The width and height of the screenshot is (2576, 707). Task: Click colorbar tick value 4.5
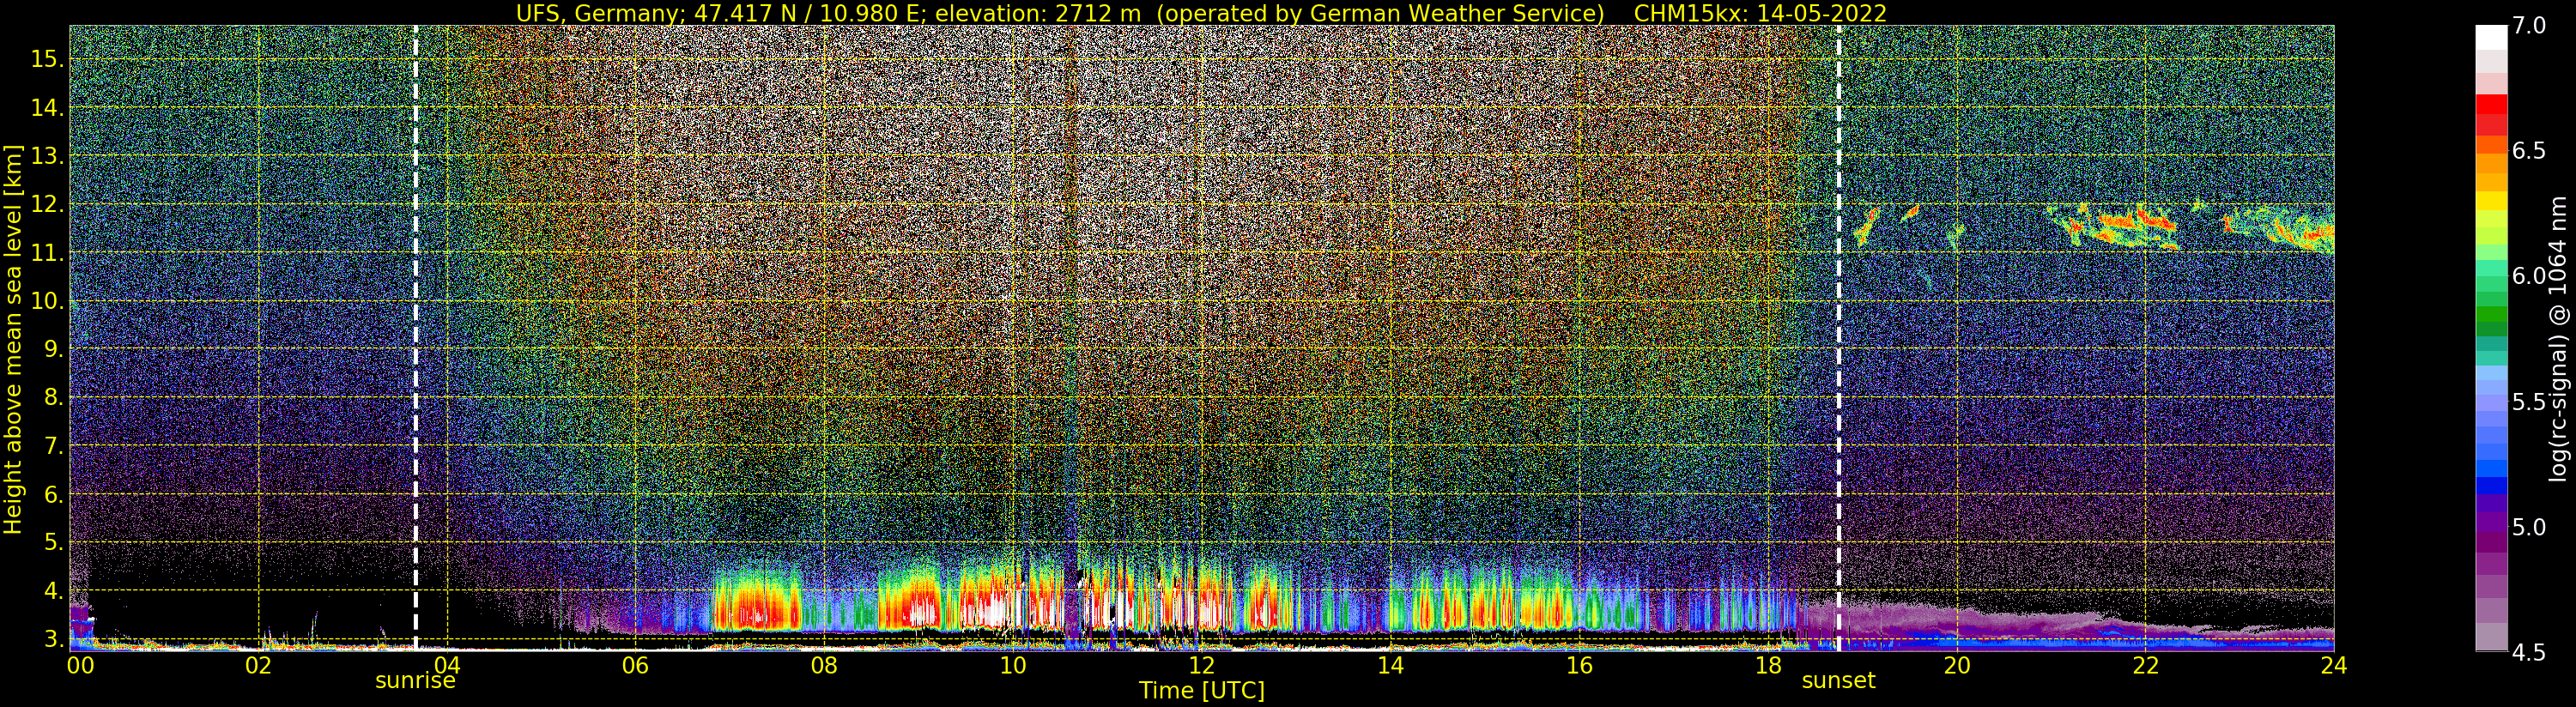[2530, 652]
